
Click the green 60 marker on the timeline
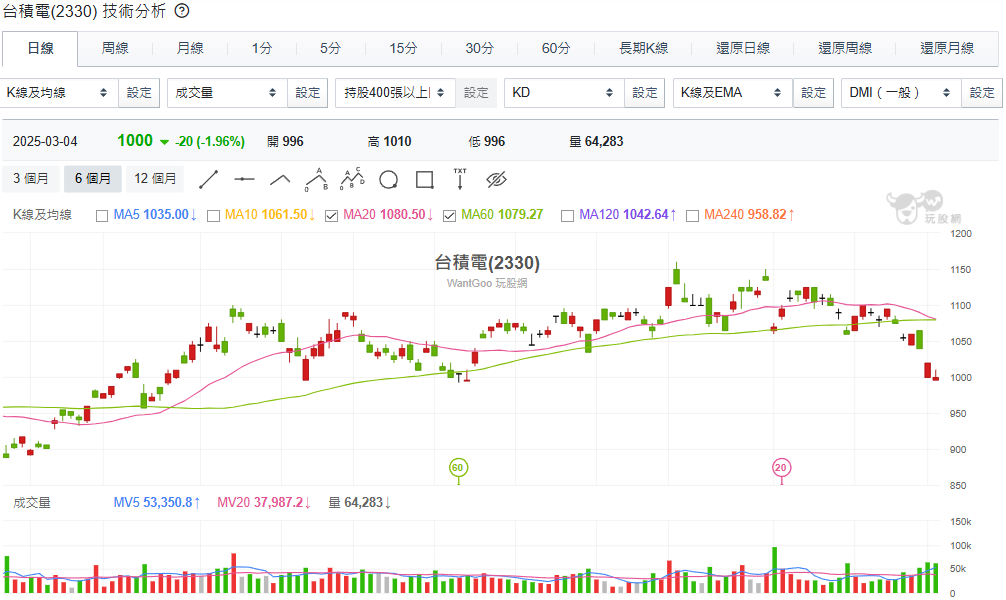457,467
